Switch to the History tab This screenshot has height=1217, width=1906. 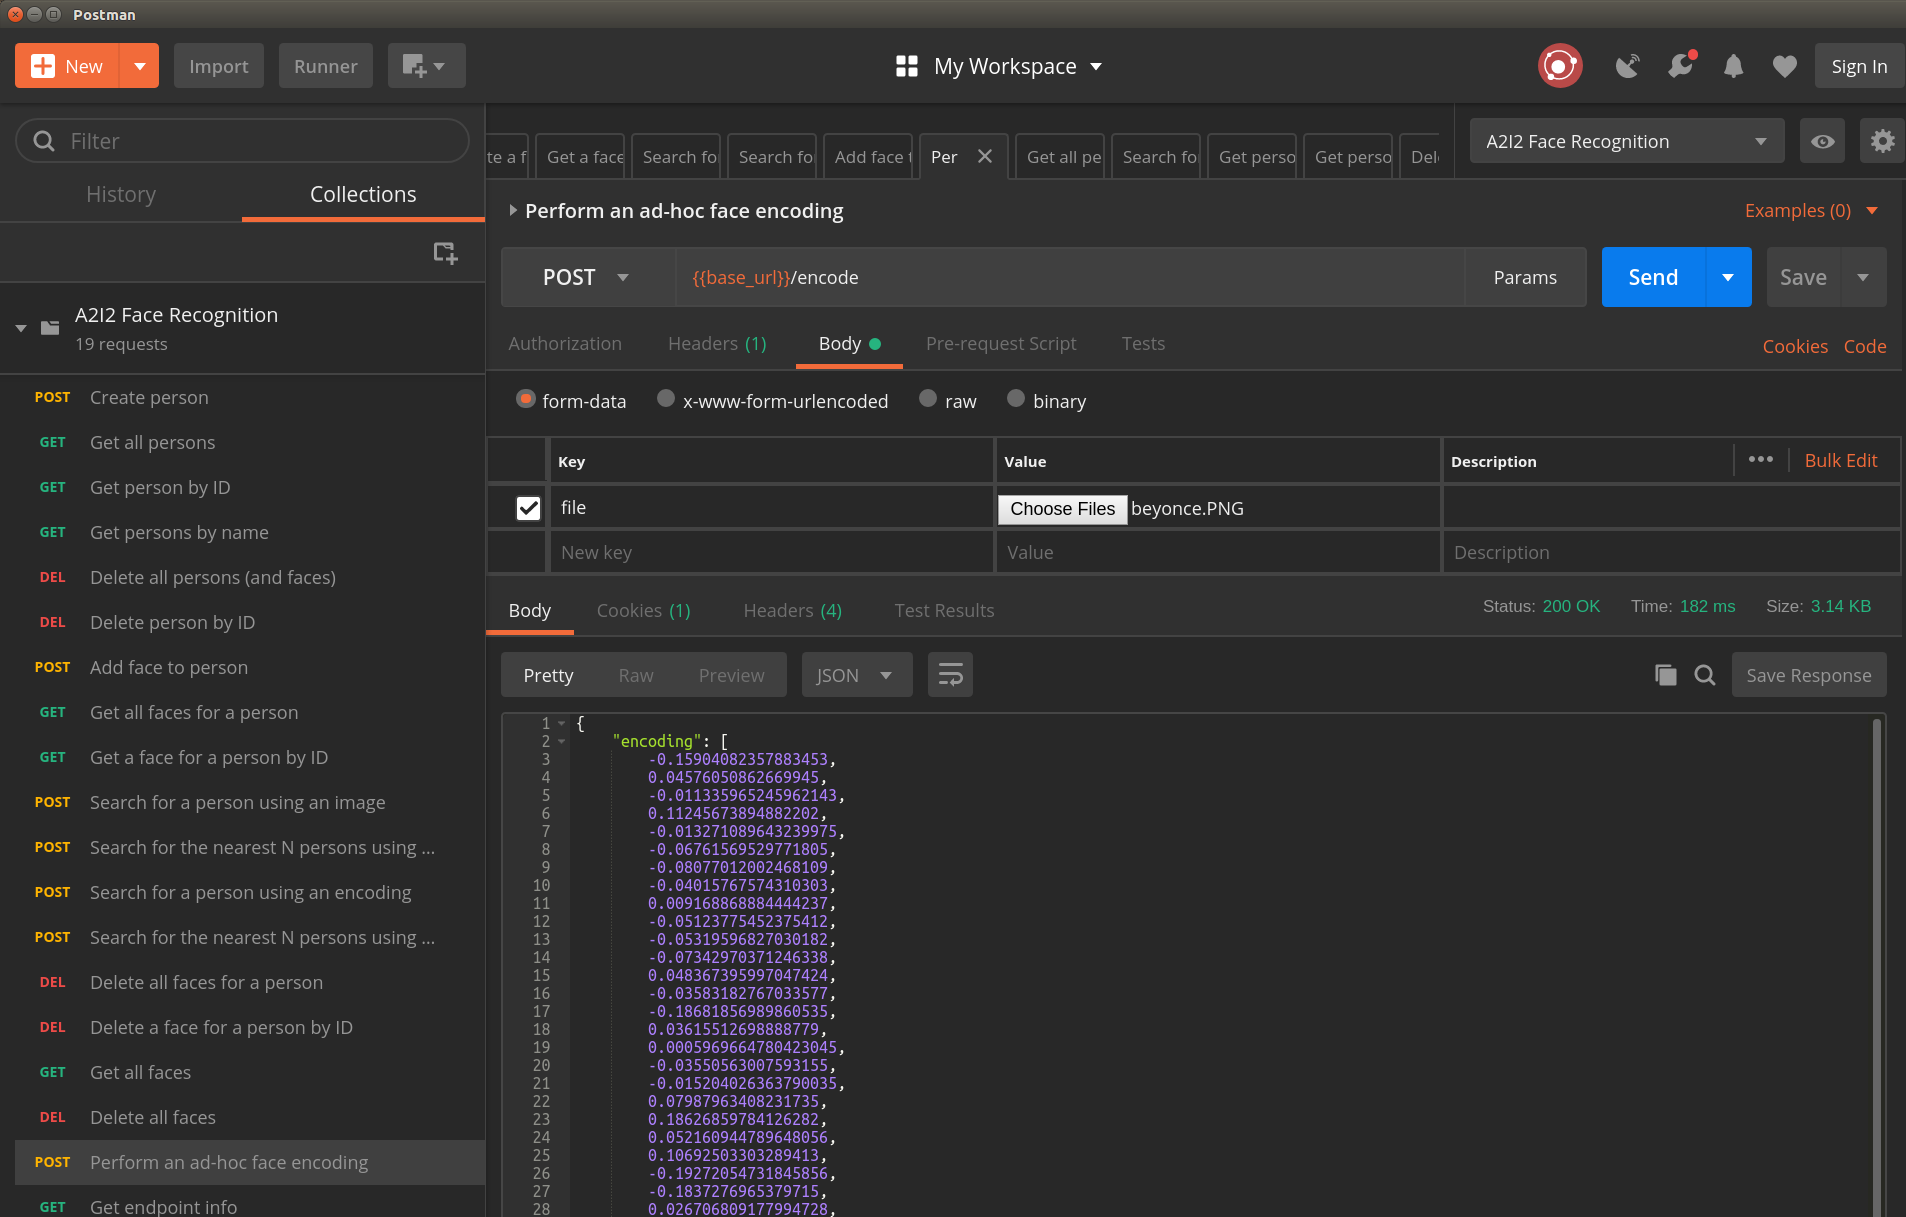[x=121, y=194]
